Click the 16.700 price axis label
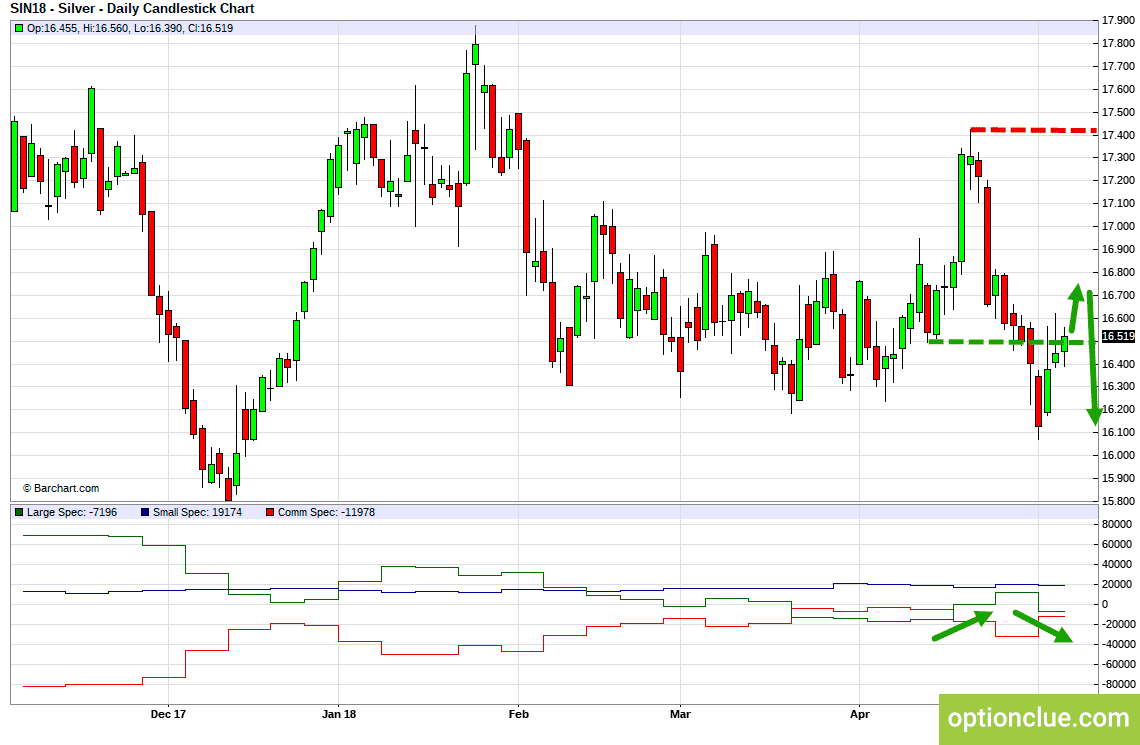Image resolution: width=1140 pixels, height=745 pixels. point(1118,296)
